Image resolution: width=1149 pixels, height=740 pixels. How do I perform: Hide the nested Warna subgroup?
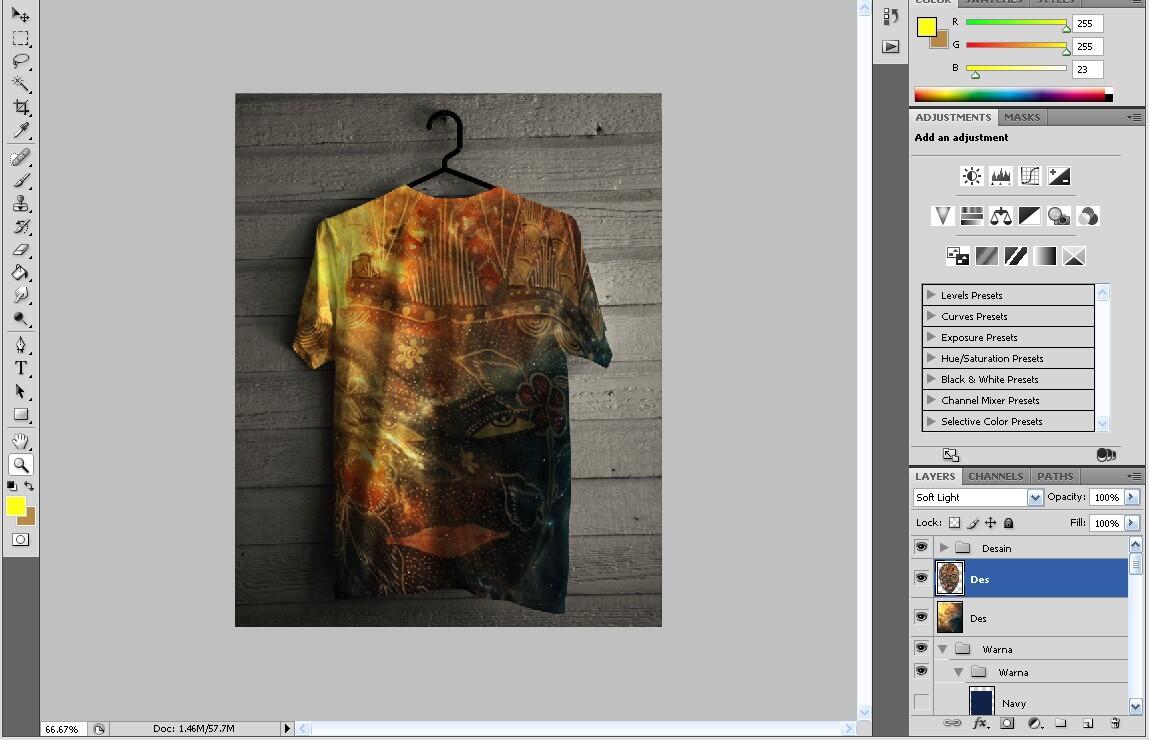point(921,671)
